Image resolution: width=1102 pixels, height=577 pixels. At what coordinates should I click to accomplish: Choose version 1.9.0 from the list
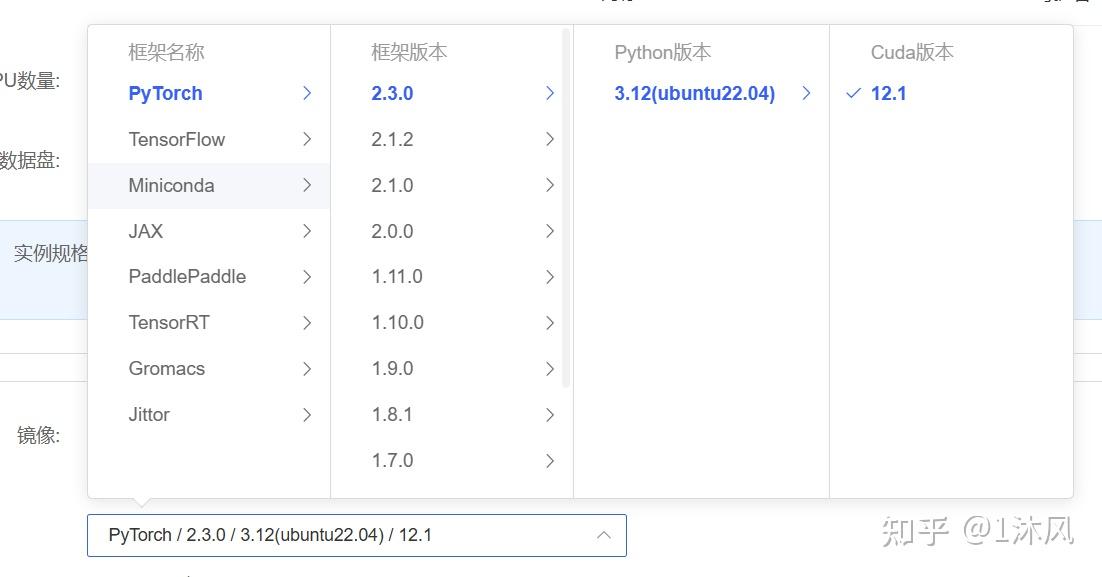[x=391, y=369]
